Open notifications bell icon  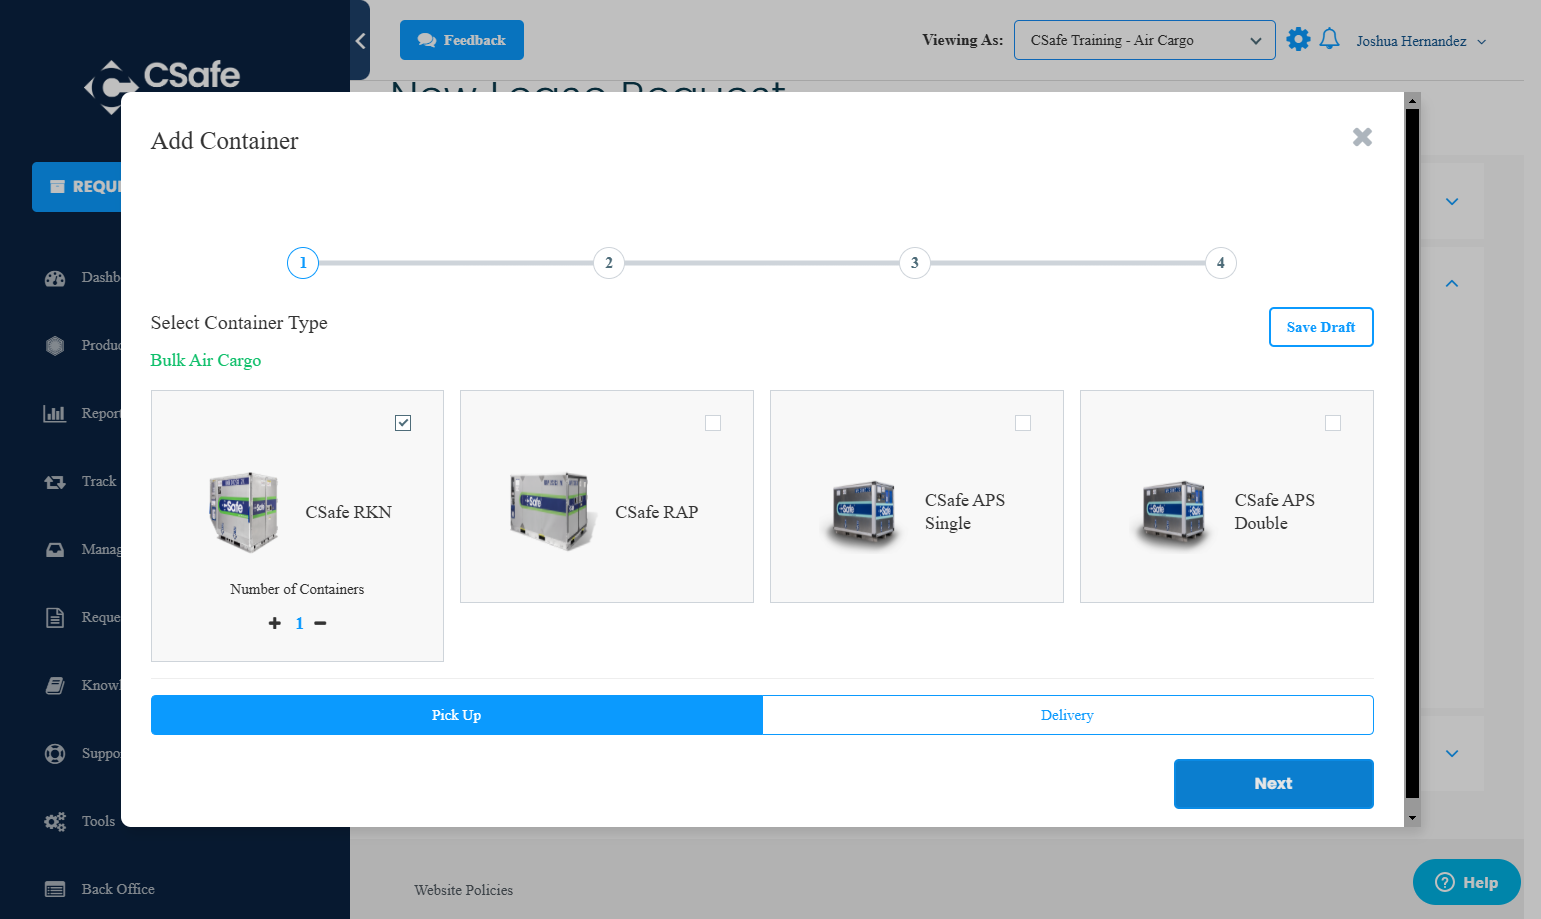coord(1329,40)
